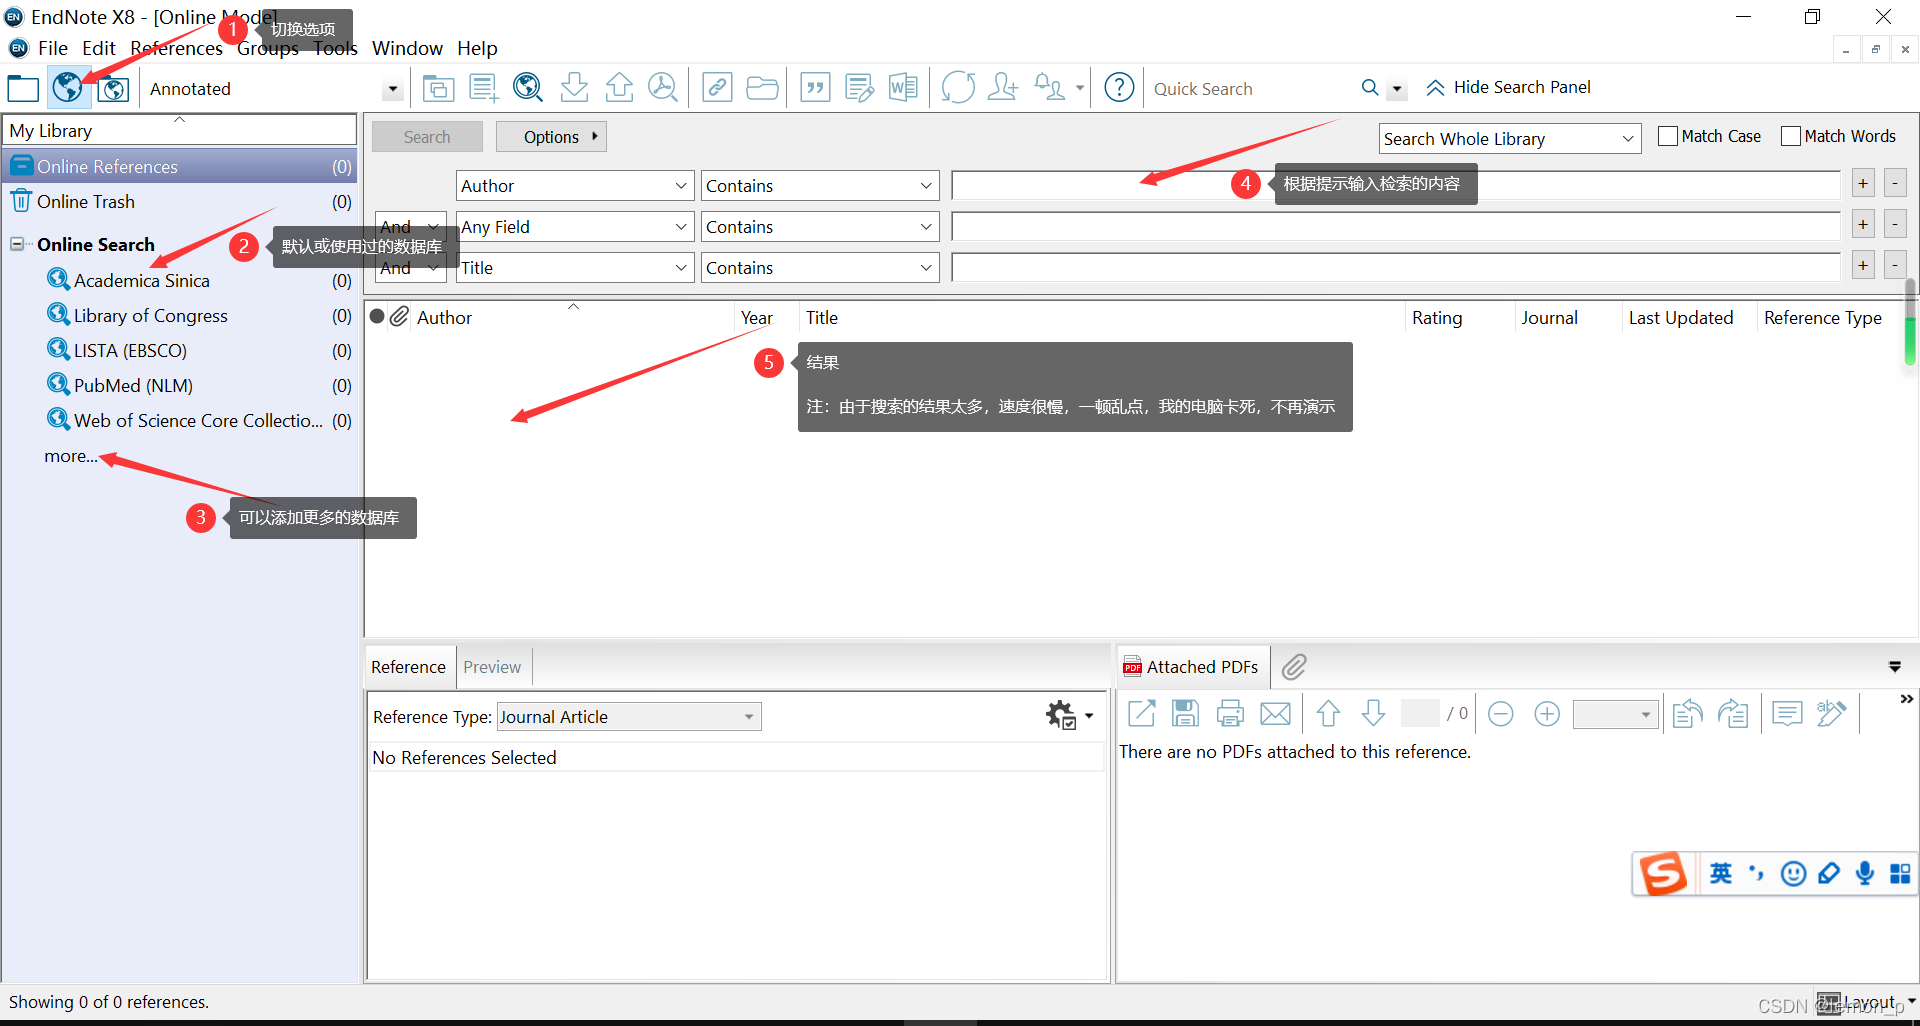Rotate PDF clockwise icon
This screenshot has width=1920, height=1026.
click(x=1733, y=714)
